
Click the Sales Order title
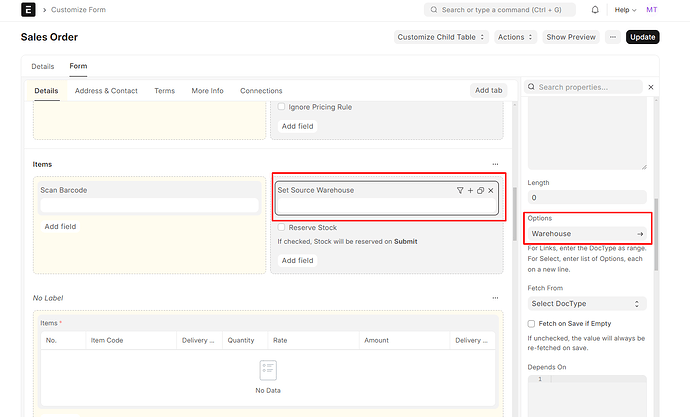[49, 37]
